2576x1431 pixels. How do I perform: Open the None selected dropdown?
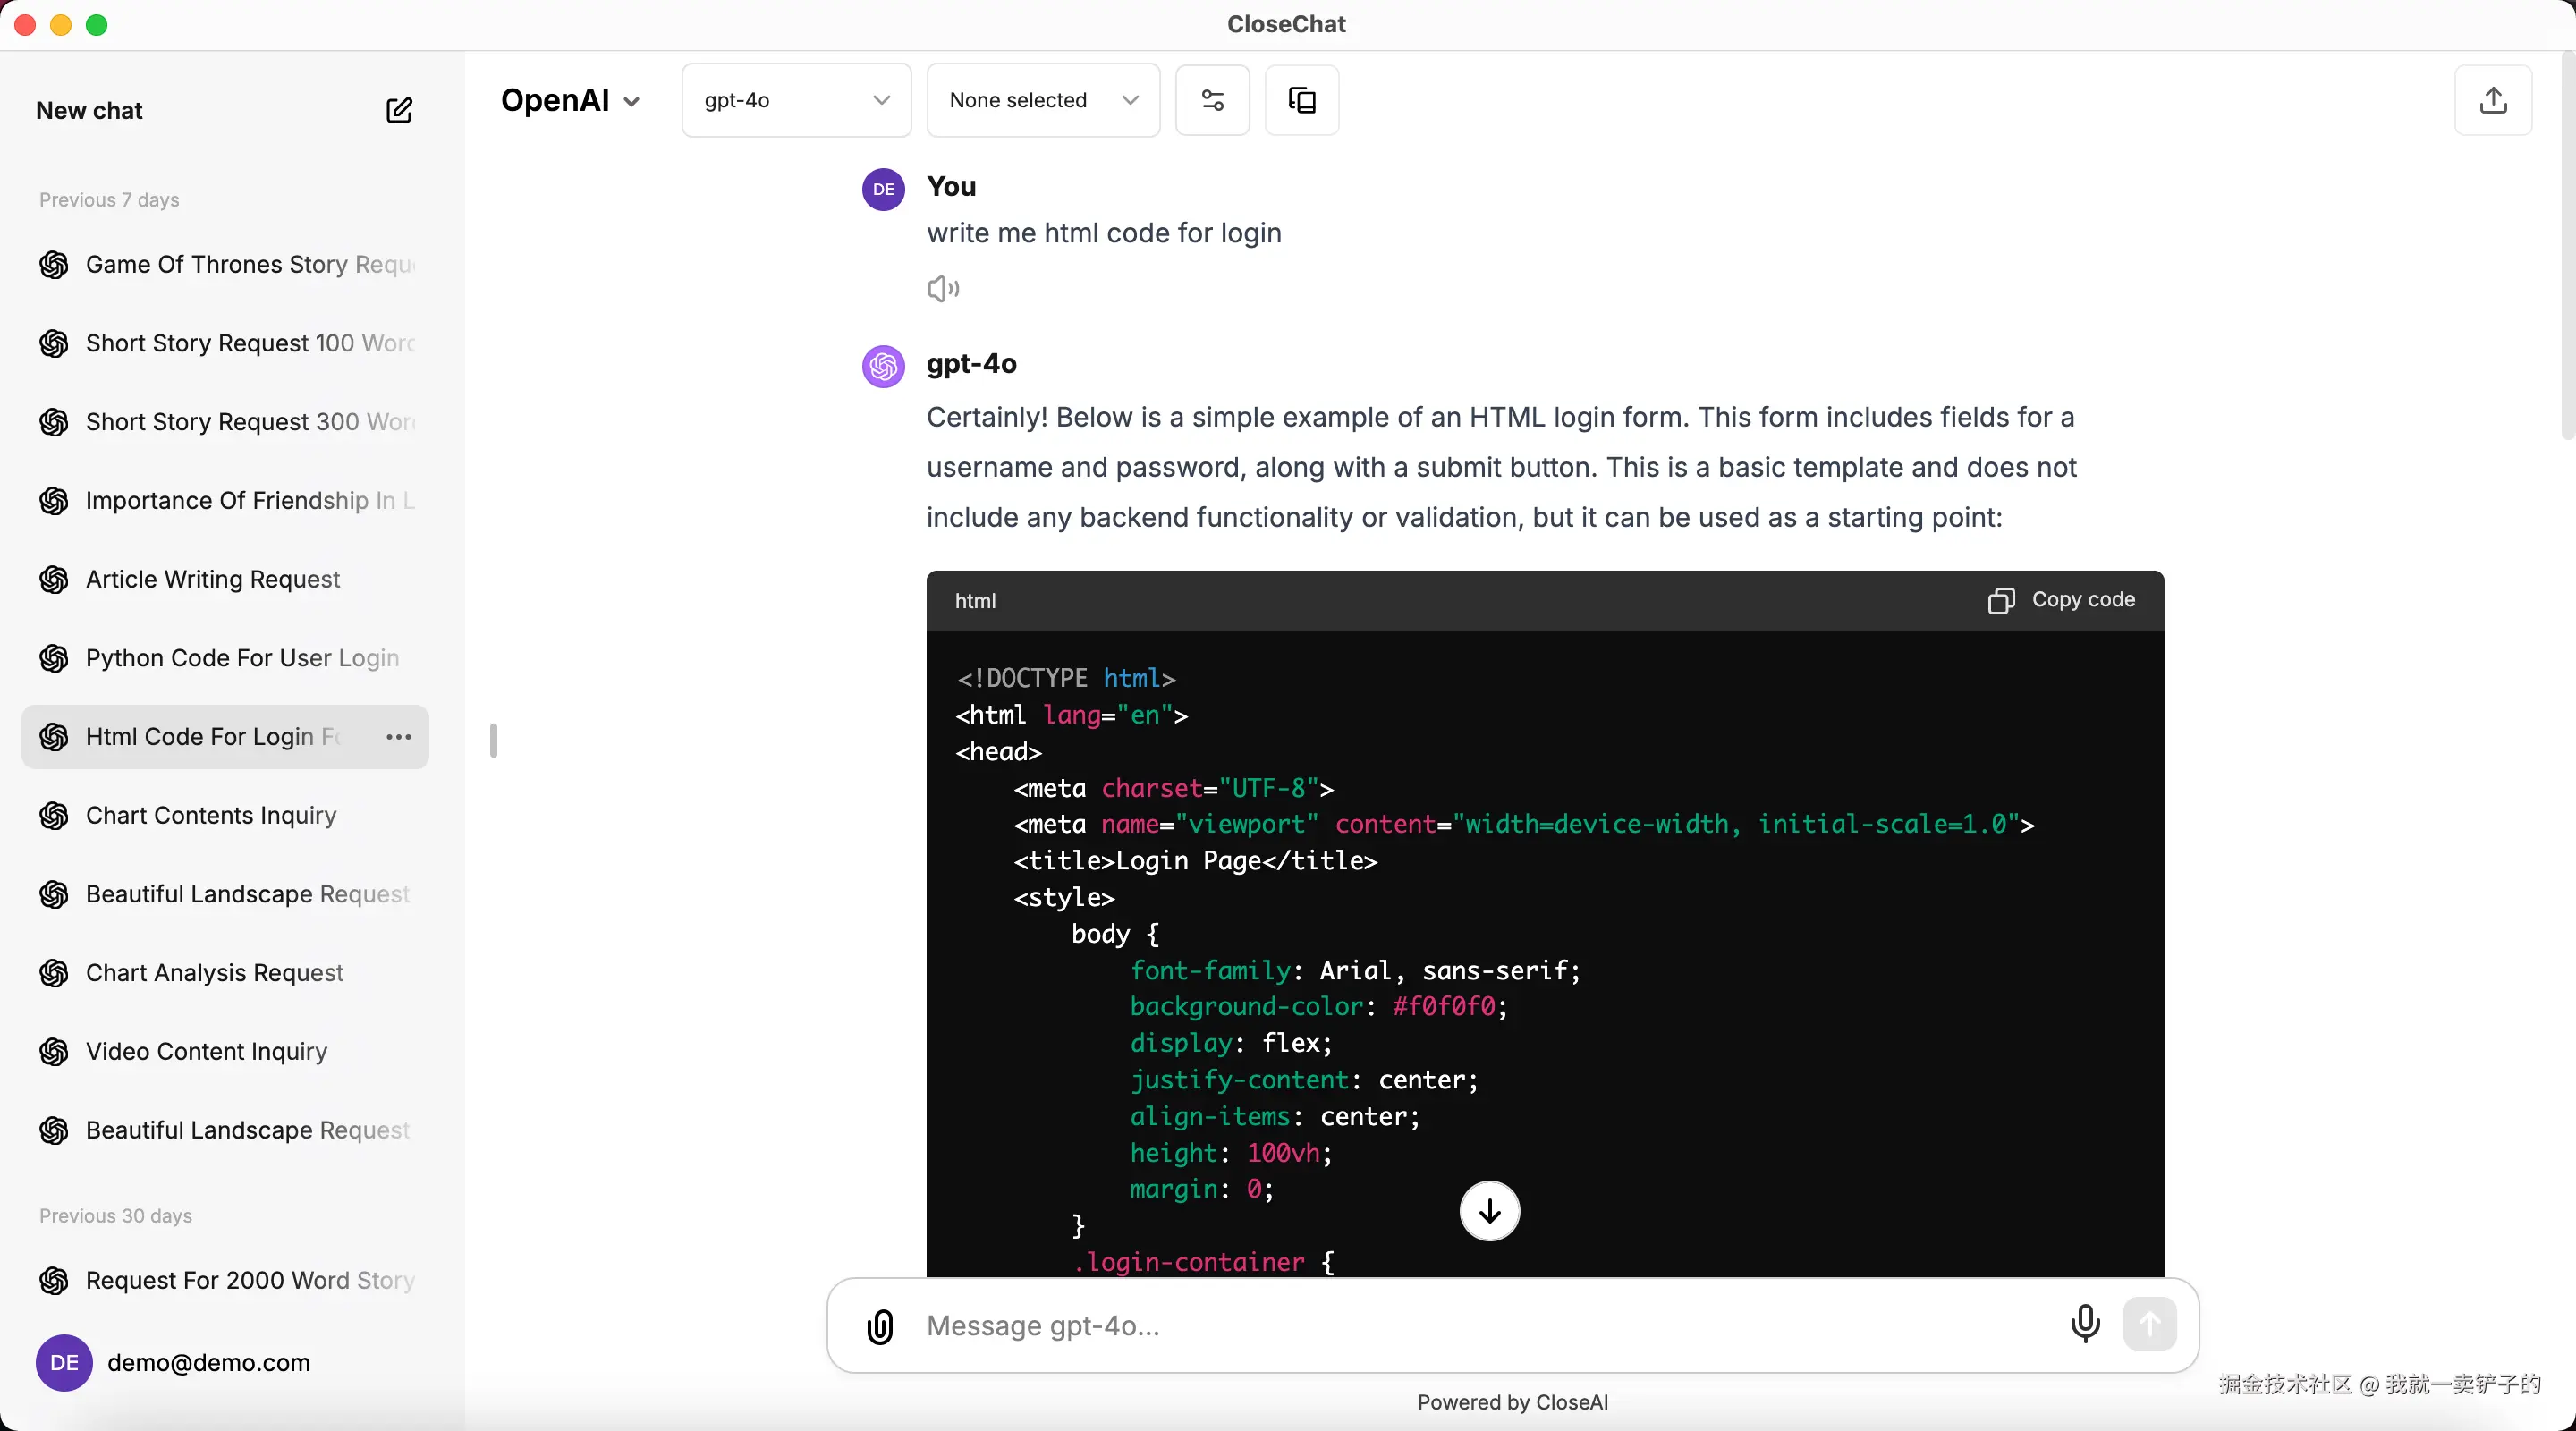tap(1042, 100)
